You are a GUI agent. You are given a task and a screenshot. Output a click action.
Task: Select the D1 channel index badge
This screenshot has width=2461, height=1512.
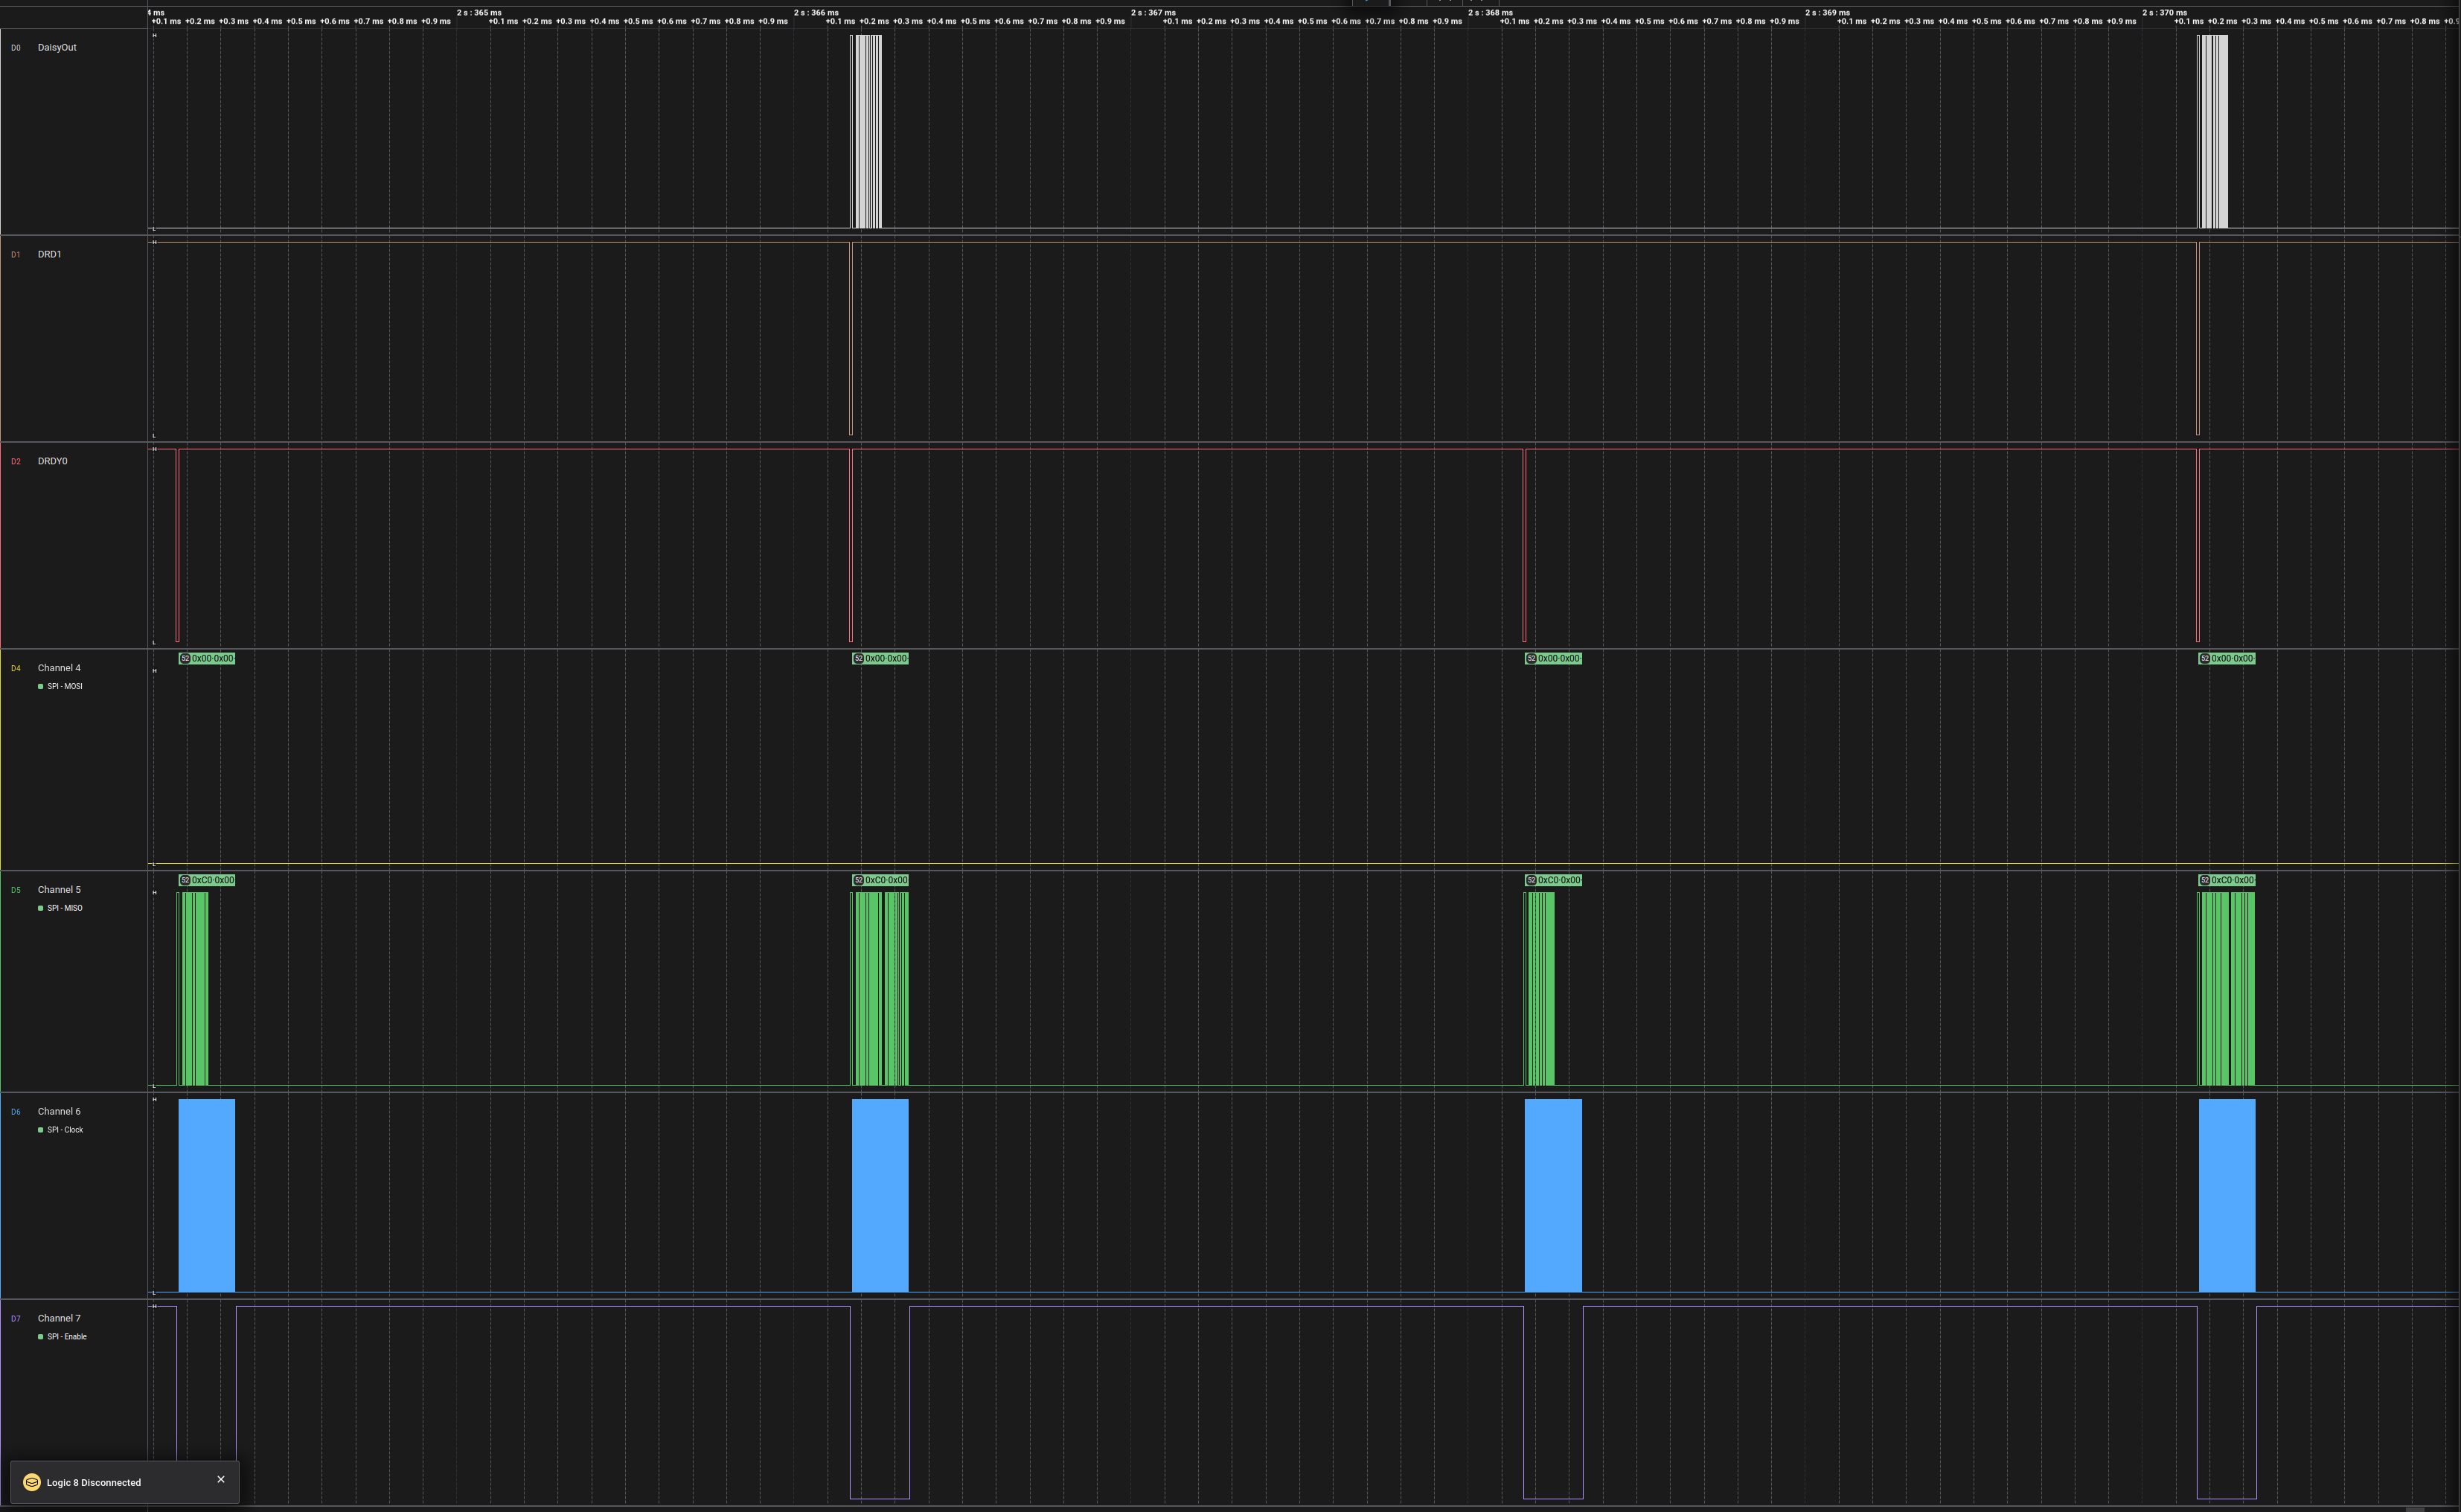pos(15,255)
